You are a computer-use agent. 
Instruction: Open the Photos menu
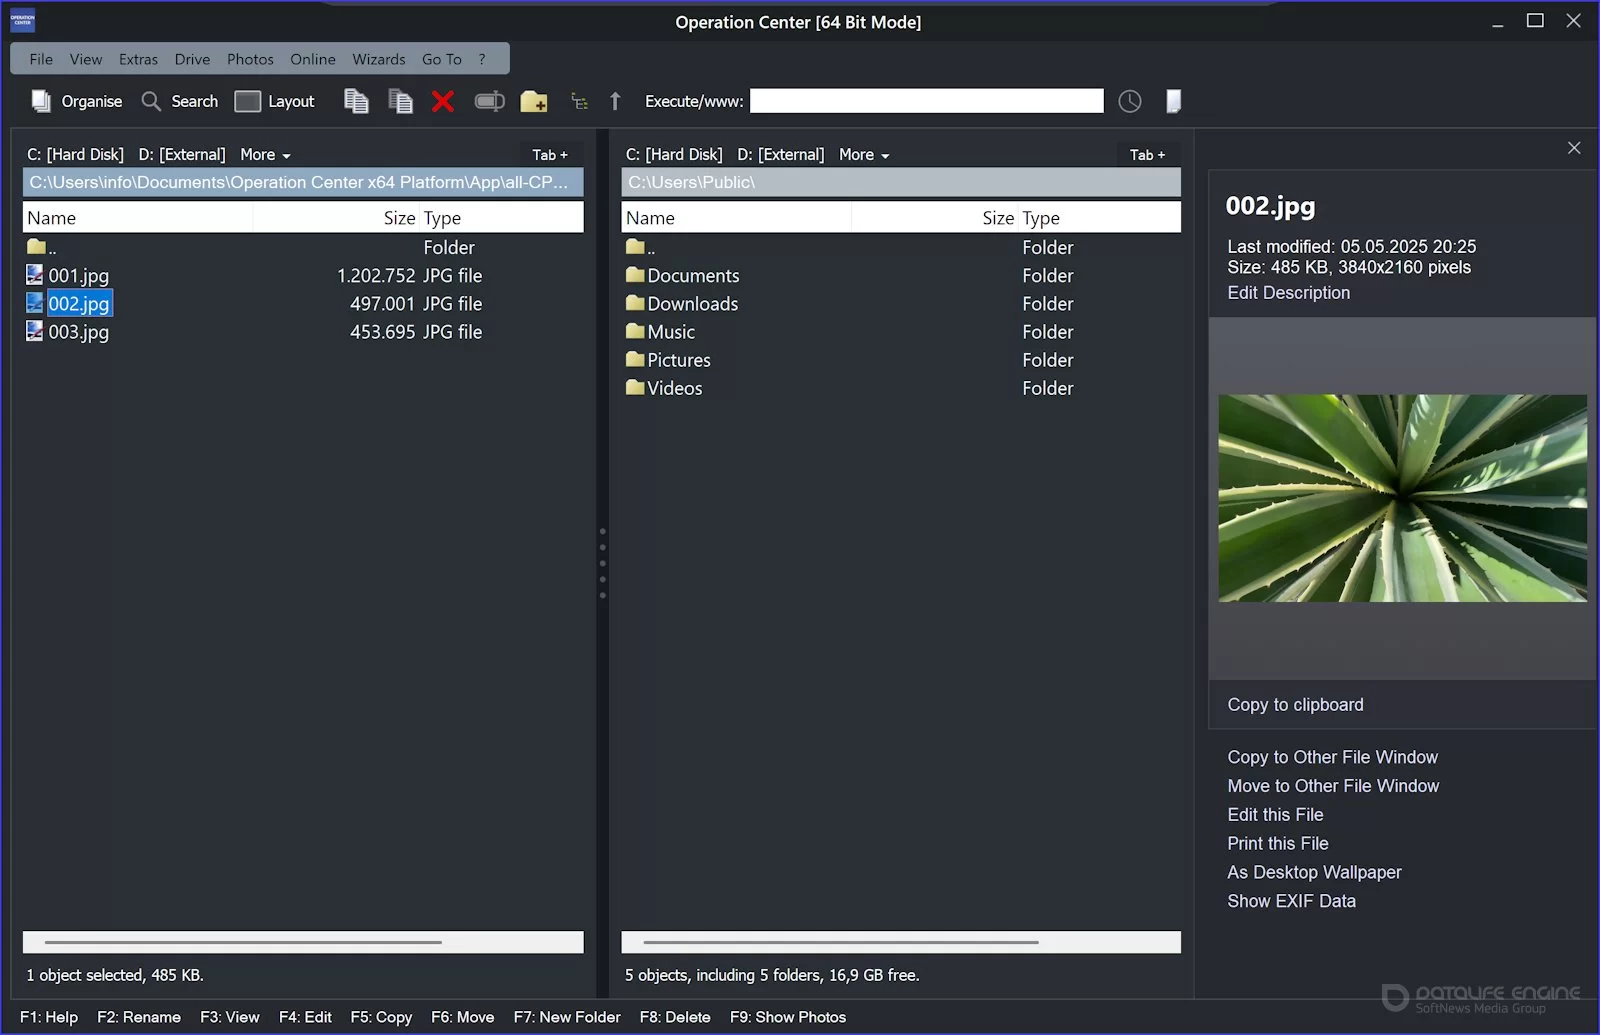(x=250, y=59)
